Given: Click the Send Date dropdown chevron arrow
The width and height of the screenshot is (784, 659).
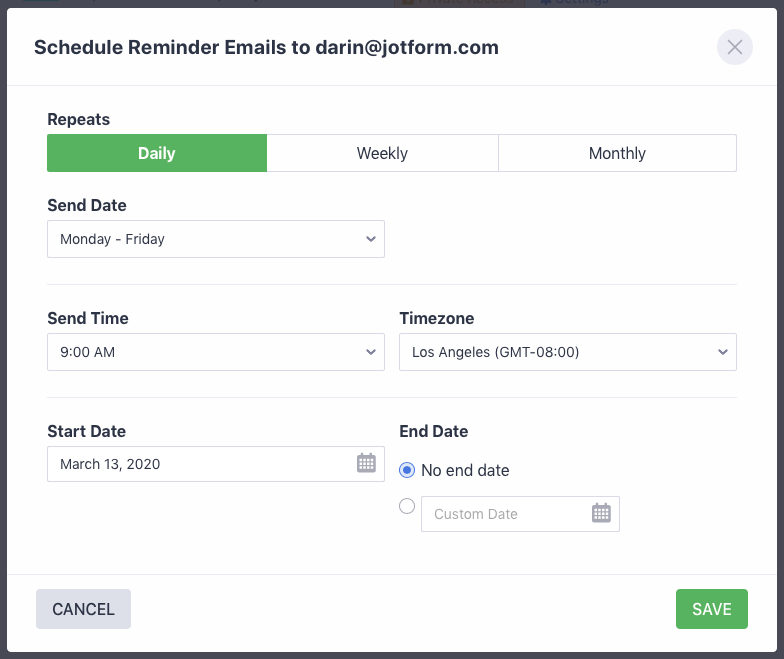Looking at the screenshot, I should point(371,239).
